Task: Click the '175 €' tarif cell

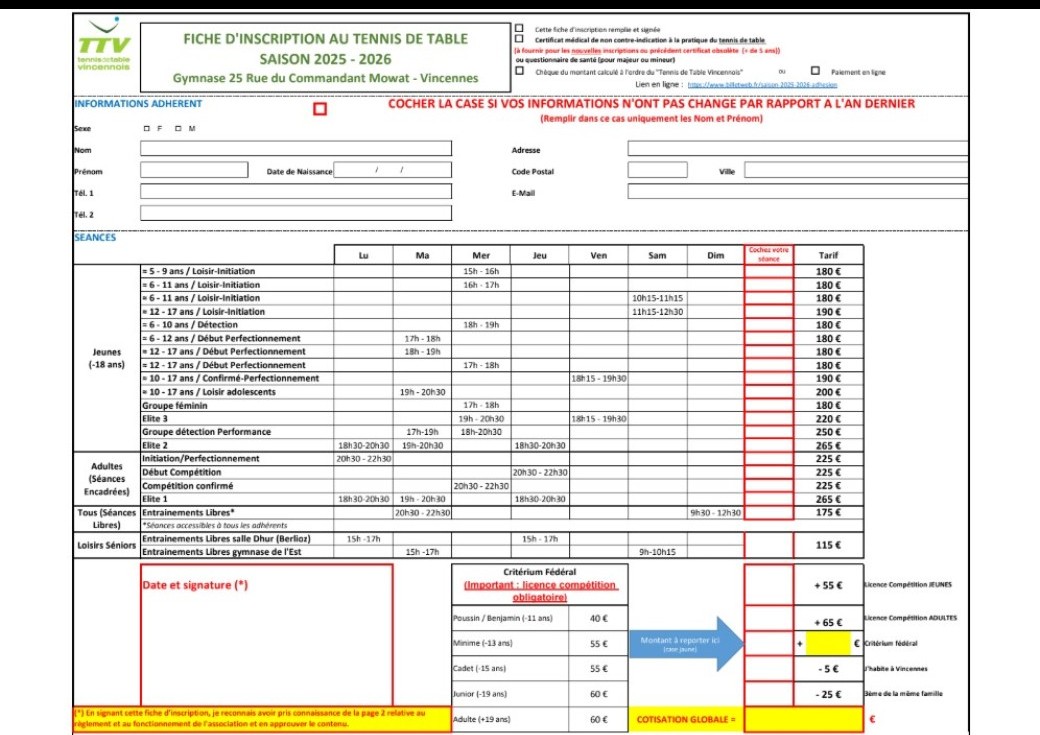Action: pos(828,513)
